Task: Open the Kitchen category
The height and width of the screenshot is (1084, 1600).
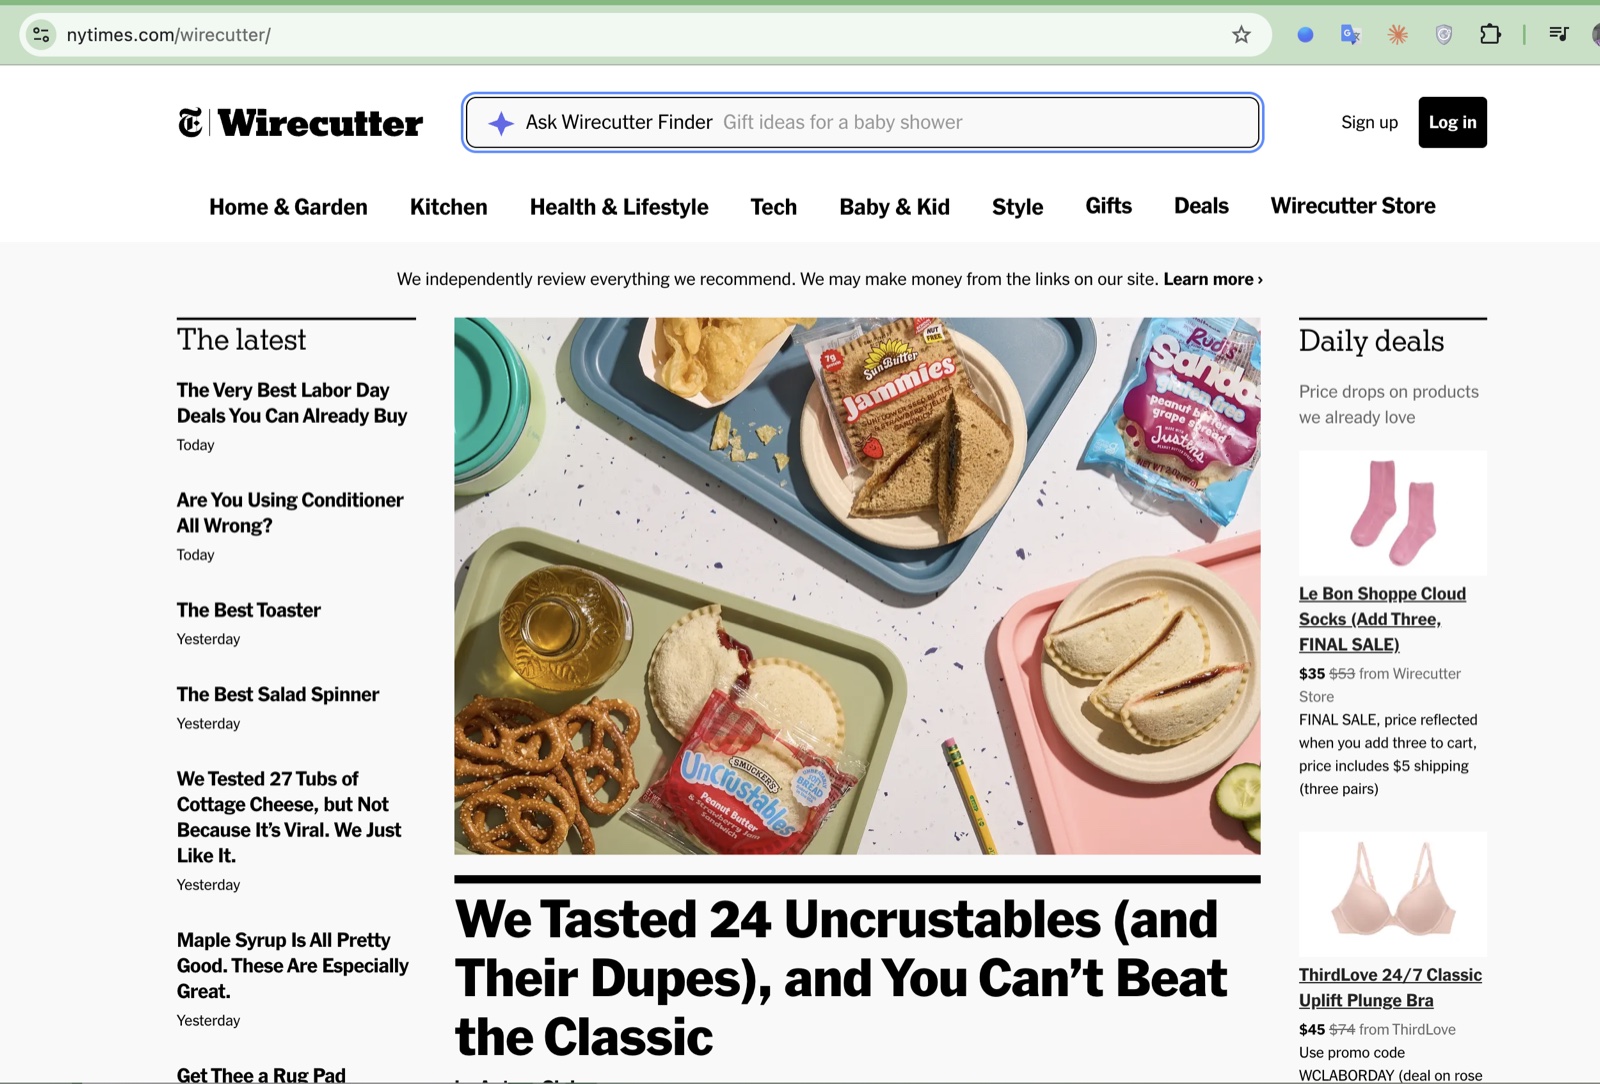Action: point(449,207)
